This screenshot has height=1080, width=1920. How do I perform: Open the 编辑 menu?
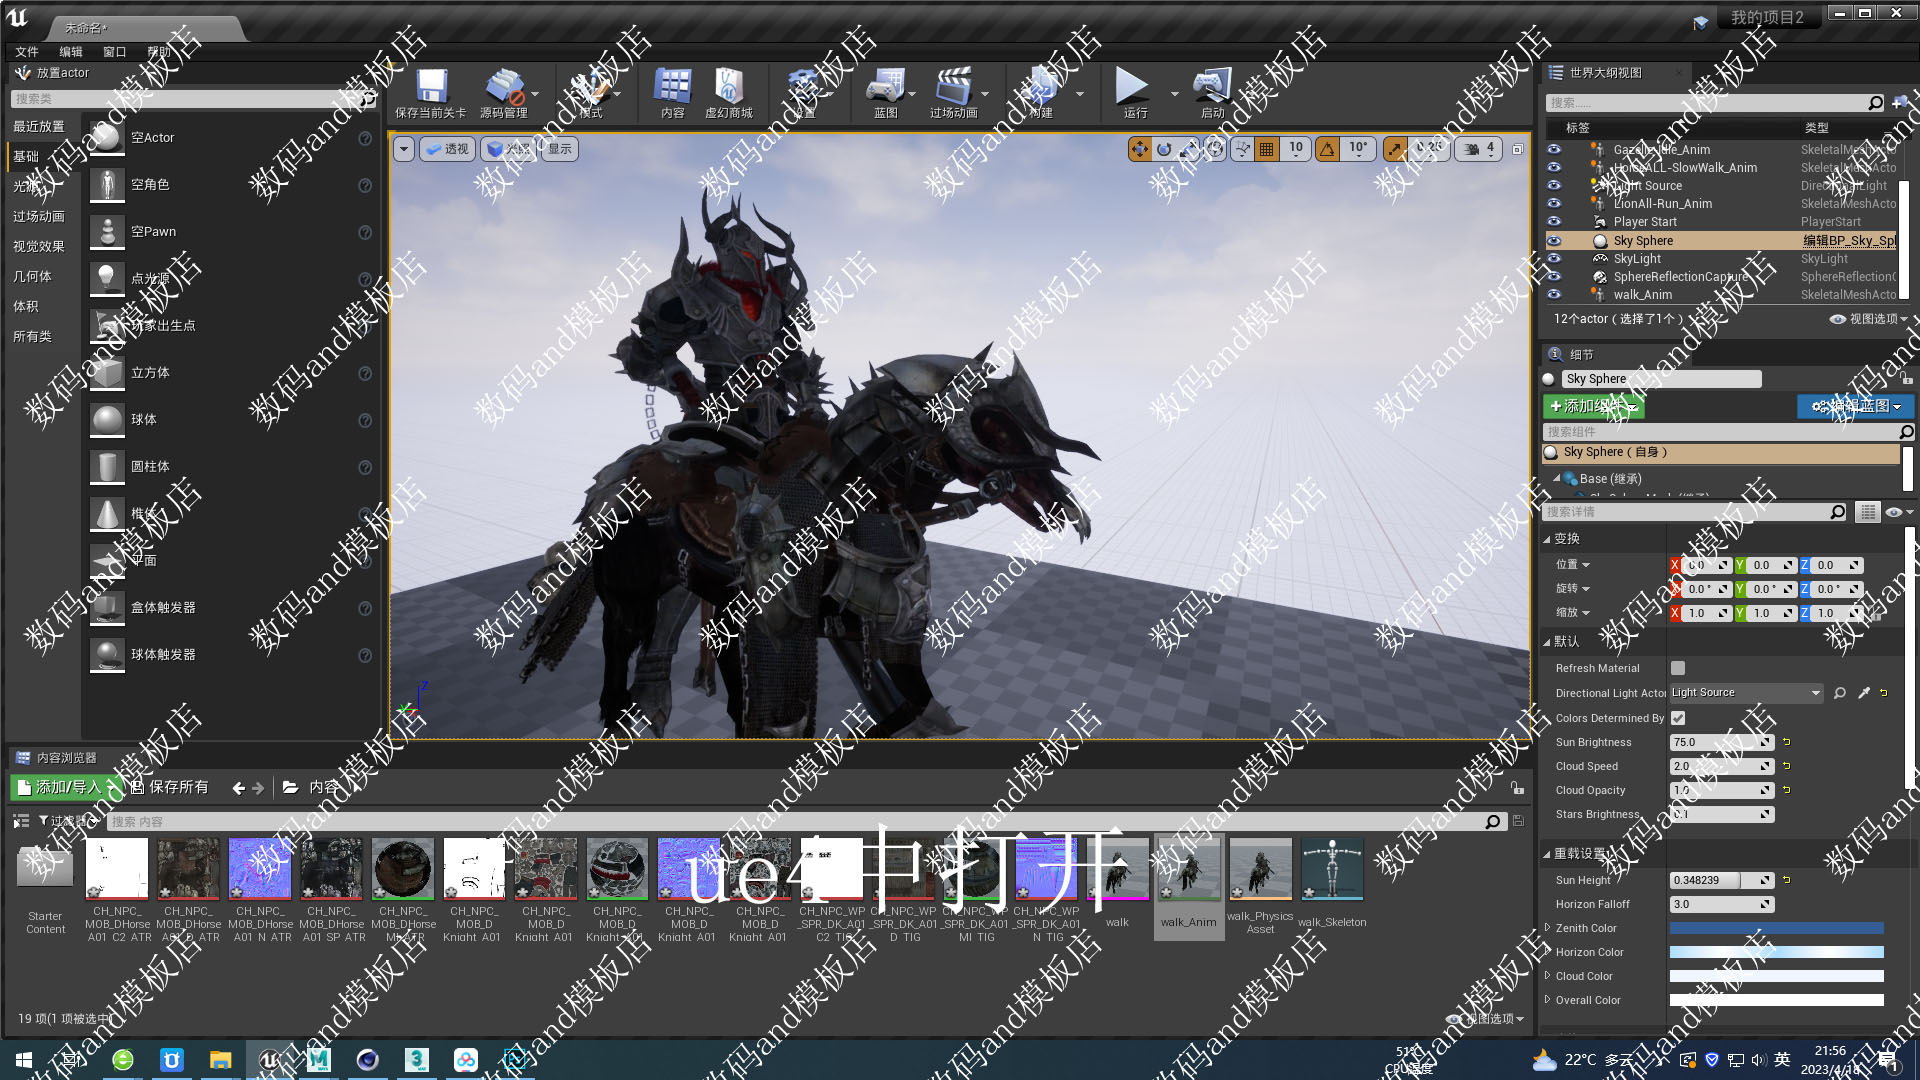[x=71, y=52]
